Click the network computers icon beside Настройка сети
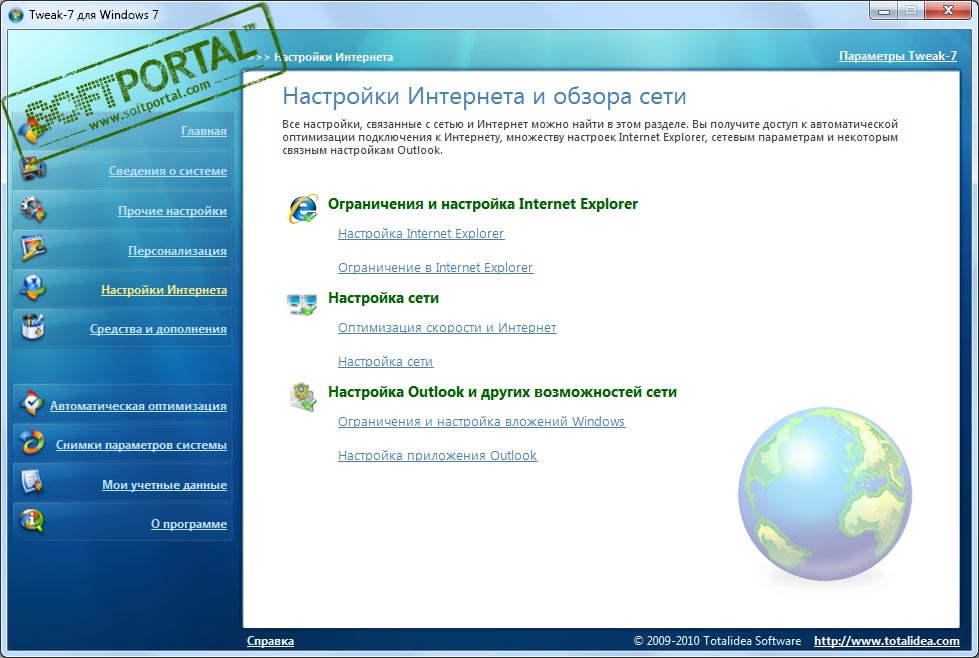 point(303,304)
